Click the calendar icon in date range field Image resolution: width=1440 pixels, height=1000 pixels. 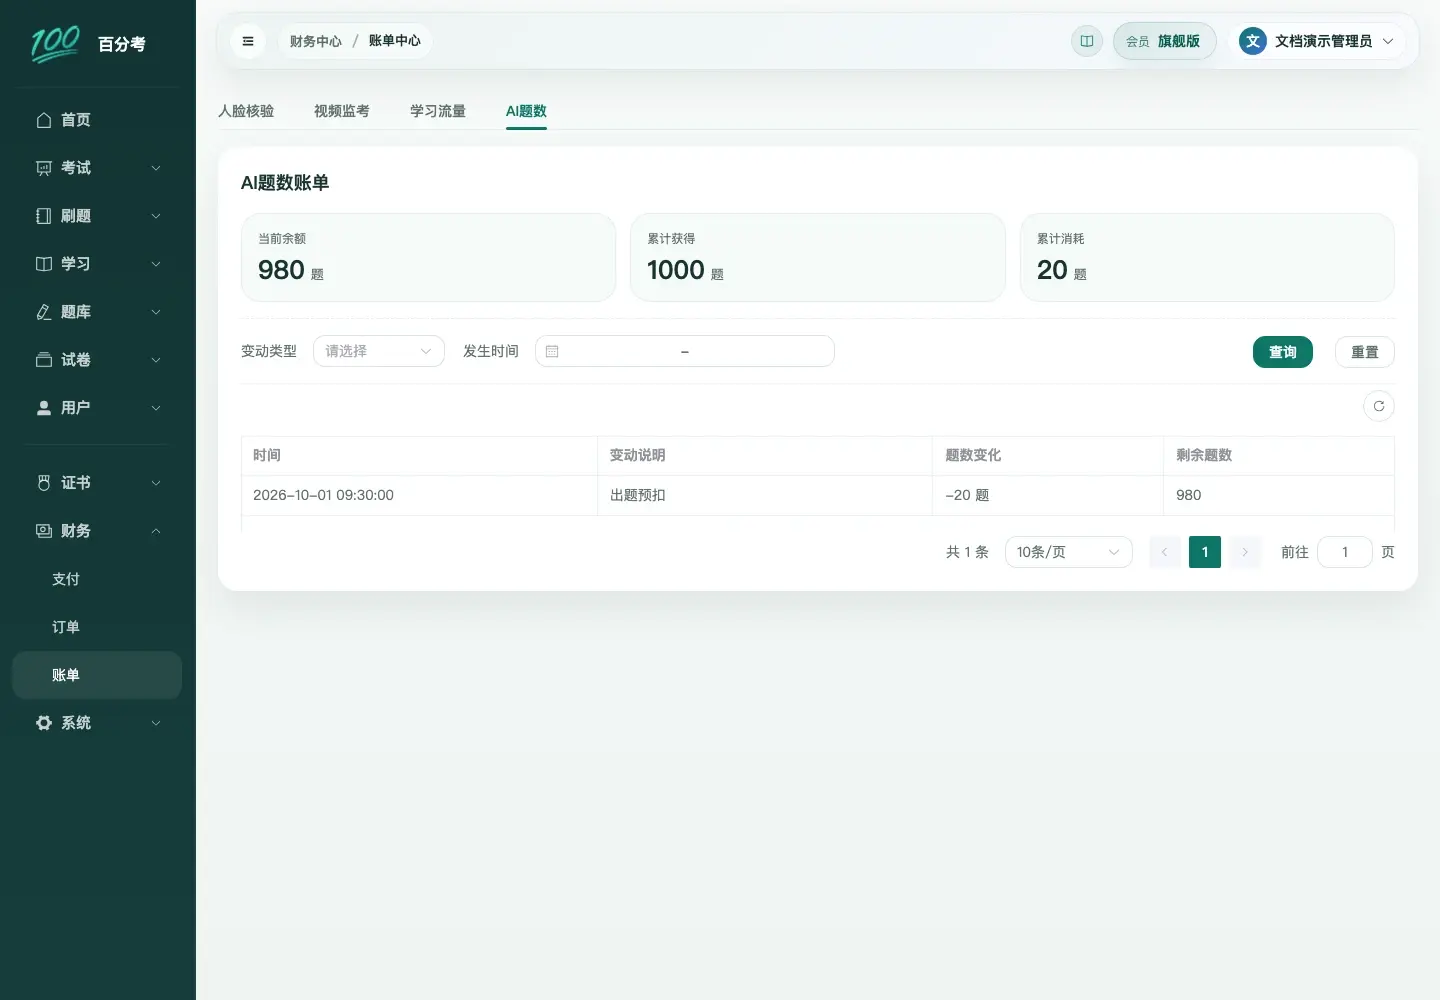[x=552, y=352]
